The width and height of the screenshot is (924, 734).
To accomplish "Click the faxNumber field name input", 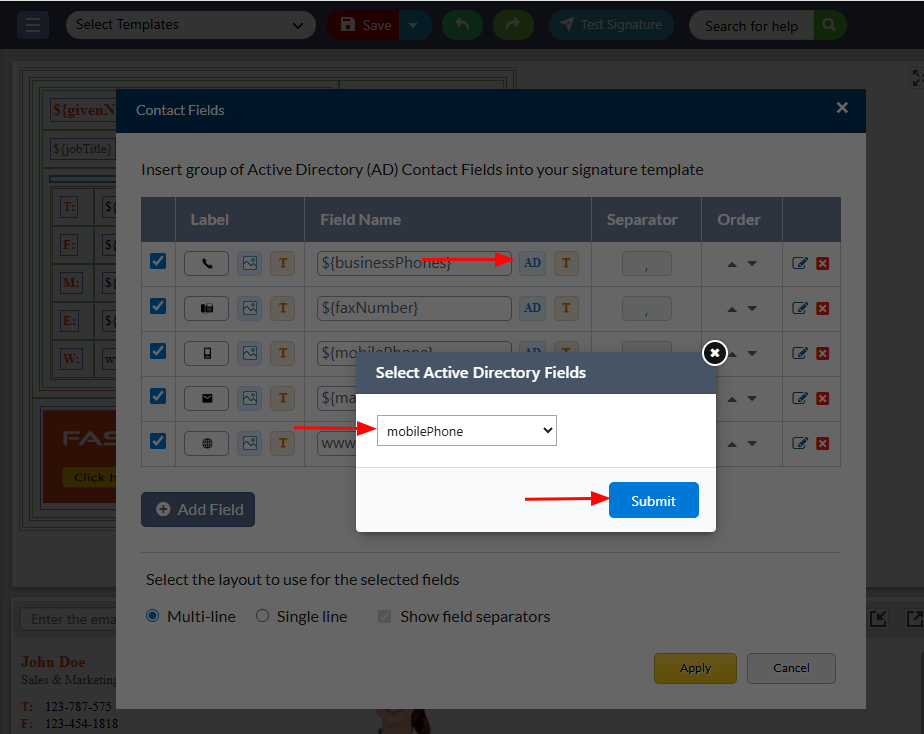I will 414,308.
